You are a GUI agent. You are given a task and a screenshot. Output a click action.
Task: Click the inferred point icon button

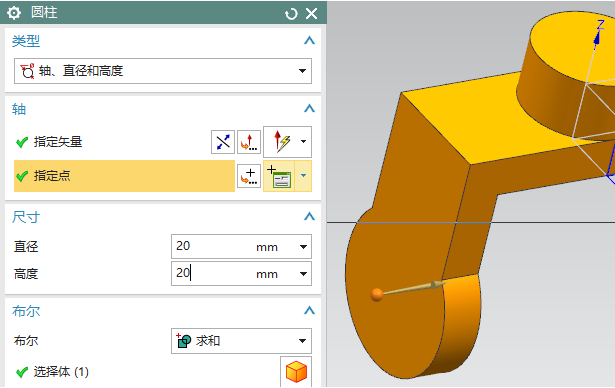(279, 176)
